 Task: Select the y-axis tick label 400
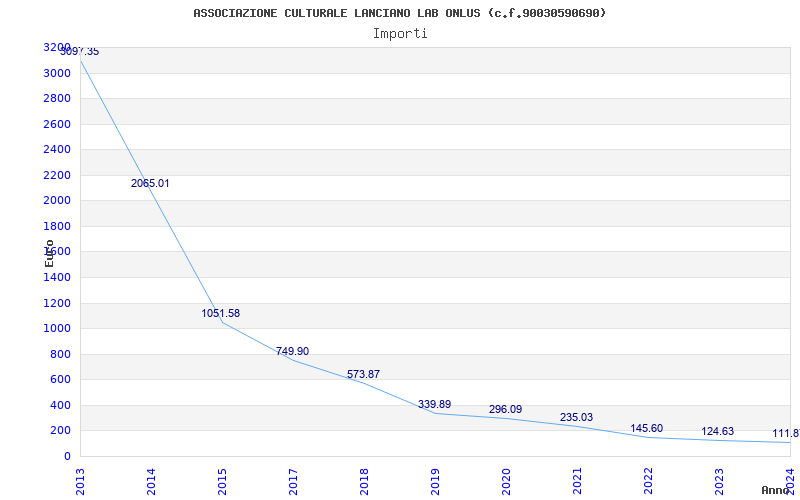(61, 406)
